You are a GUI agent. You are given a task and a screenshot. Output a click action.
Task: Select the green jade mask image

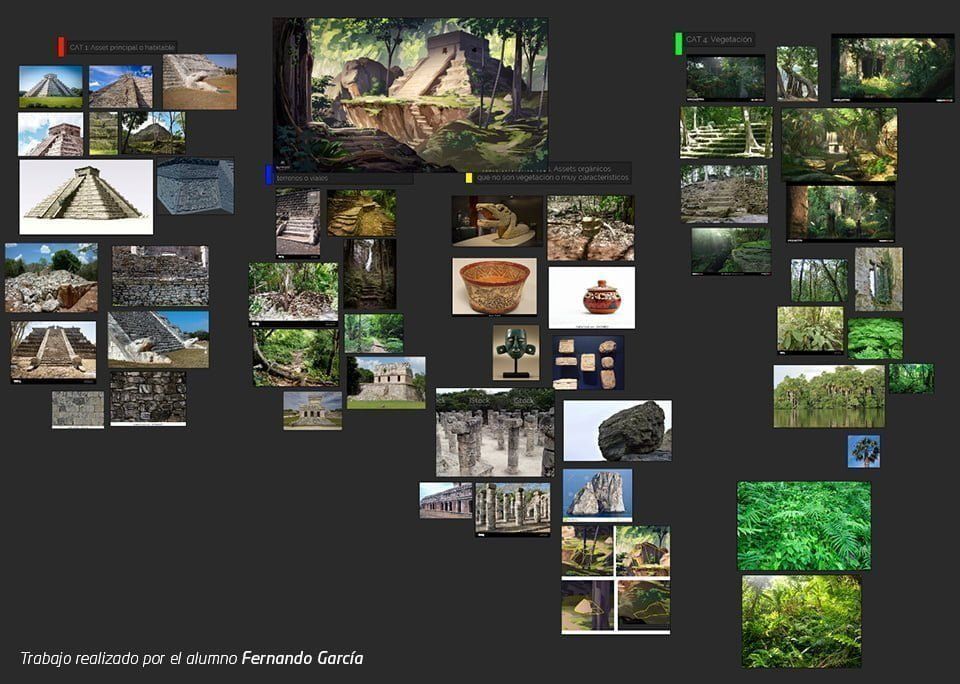pos(516,352)
